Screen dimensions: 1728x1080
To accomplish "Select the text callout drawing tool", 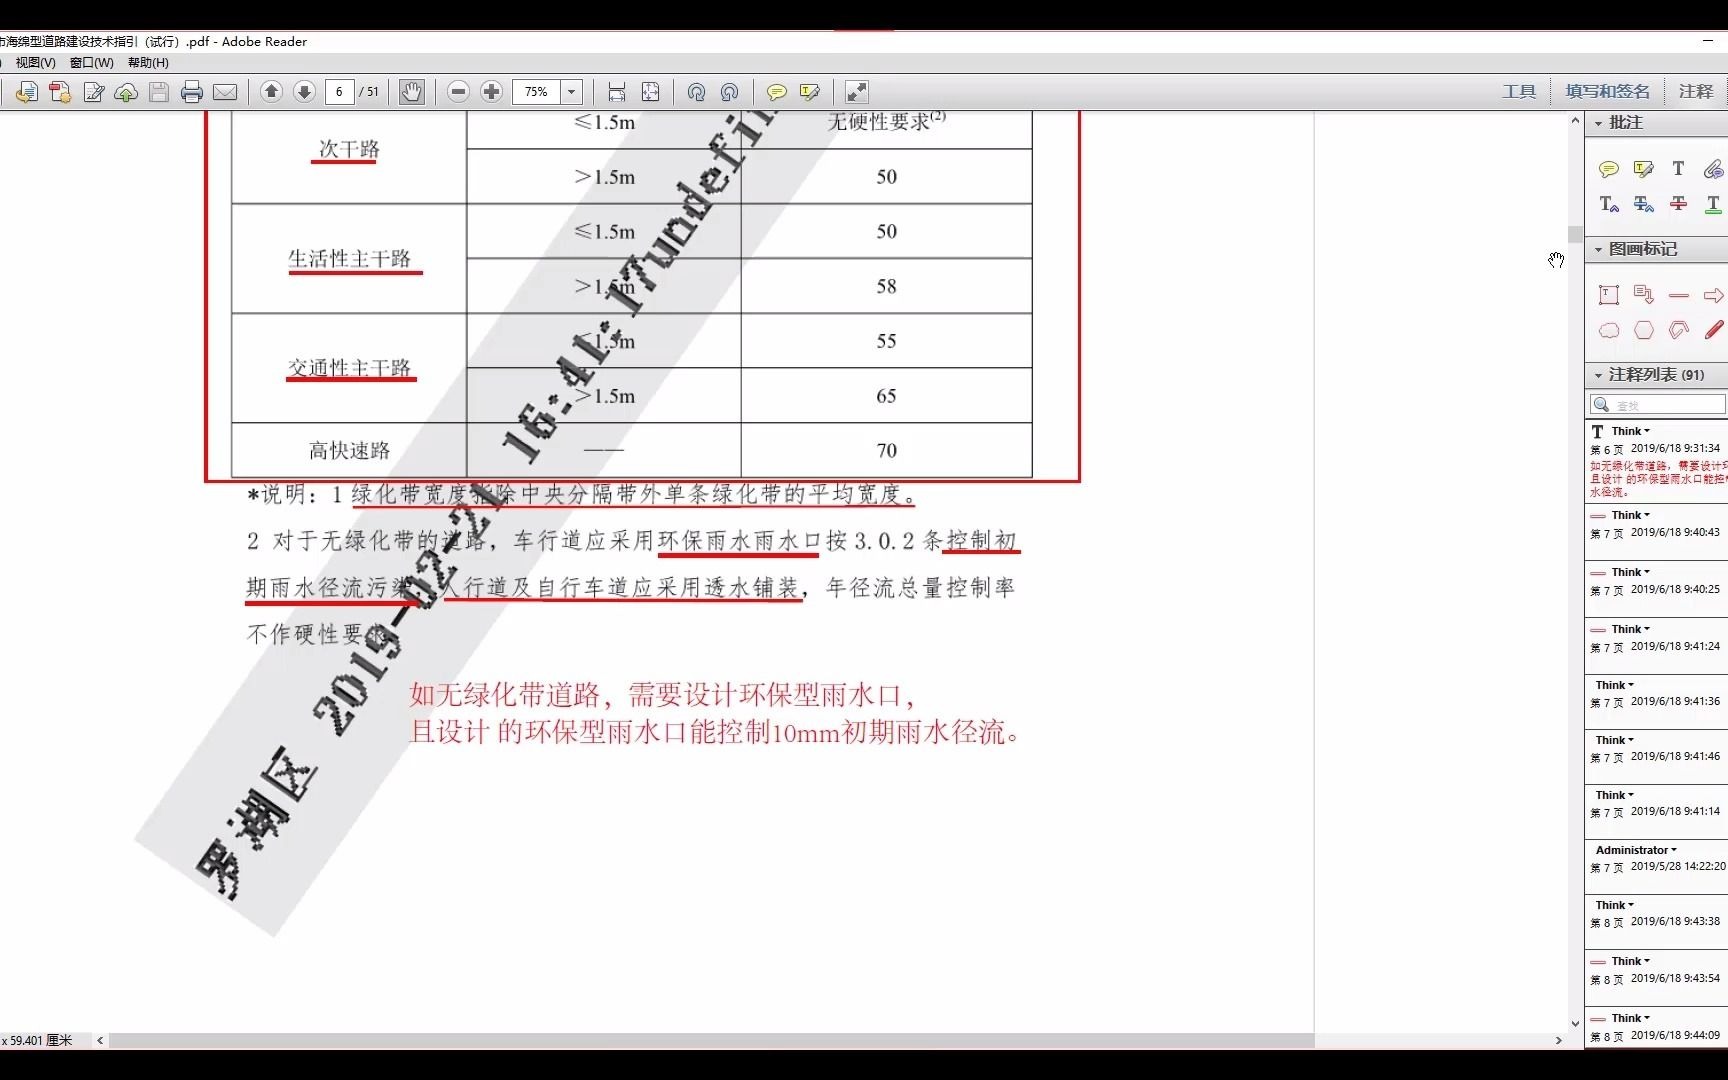I will 1643,295.
